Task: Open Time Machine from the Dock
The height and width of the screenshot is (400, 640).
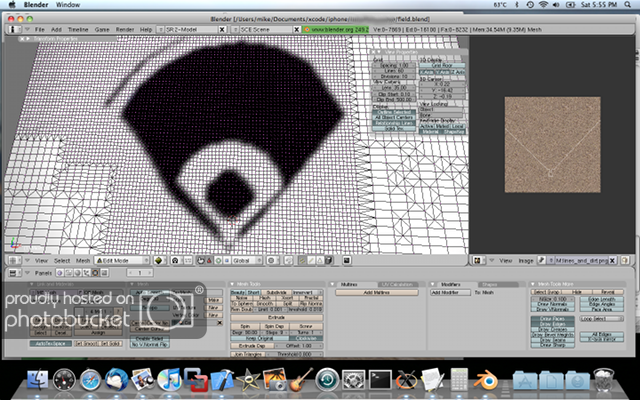Action: 327,380
